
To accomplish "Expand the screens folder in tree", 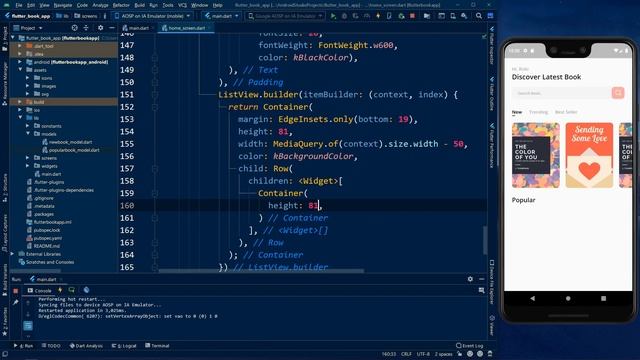I will tap(28, 158).
